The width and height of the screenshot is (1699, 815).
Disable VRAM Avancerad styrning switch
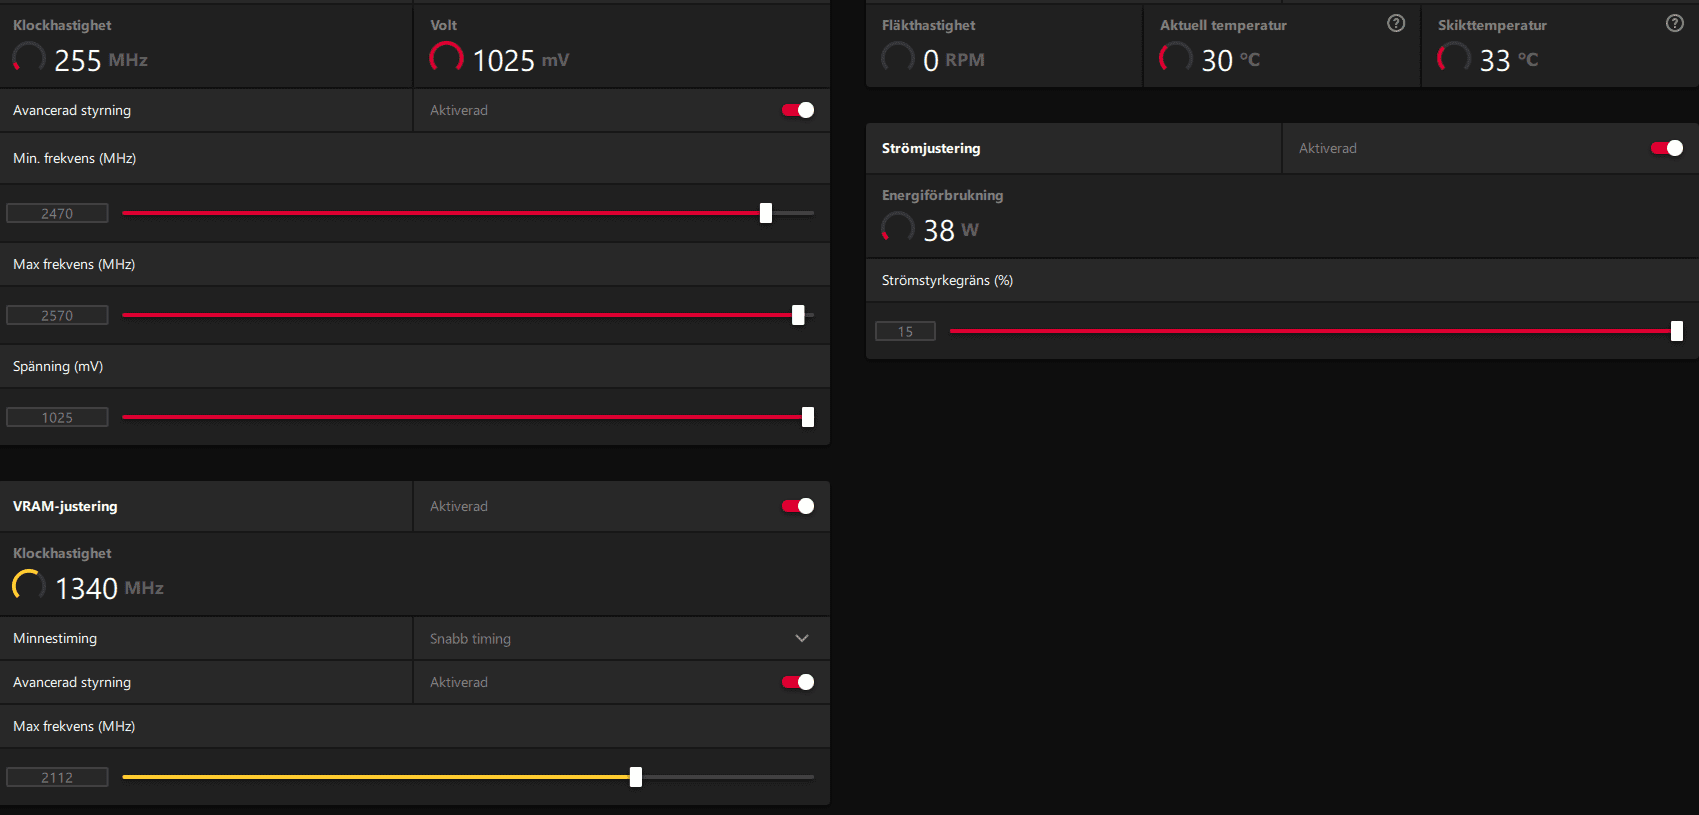tap(798, 682)
